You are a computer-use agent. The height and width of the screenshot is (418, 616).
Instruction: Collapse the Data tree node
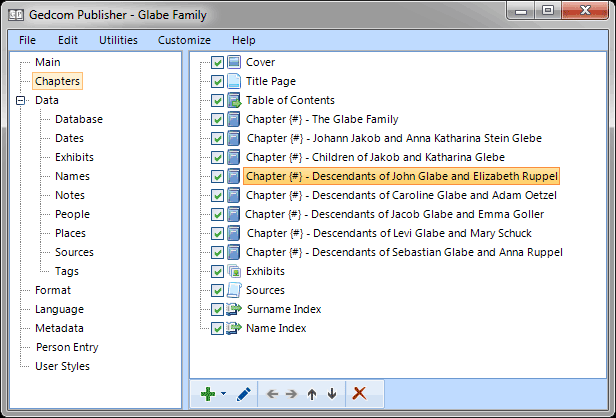[x=20, y=101]
